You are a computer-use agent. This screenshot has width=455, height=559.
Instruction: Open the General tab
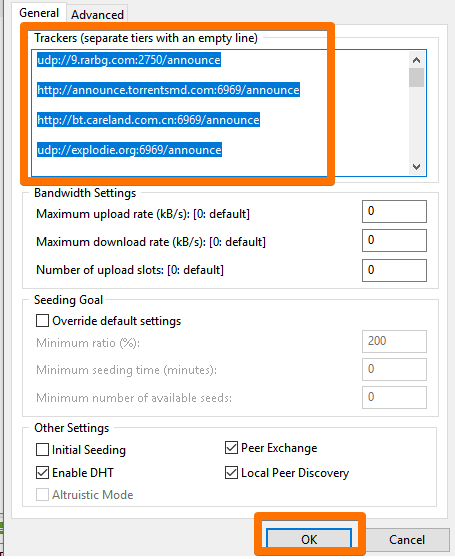(39, 13)
